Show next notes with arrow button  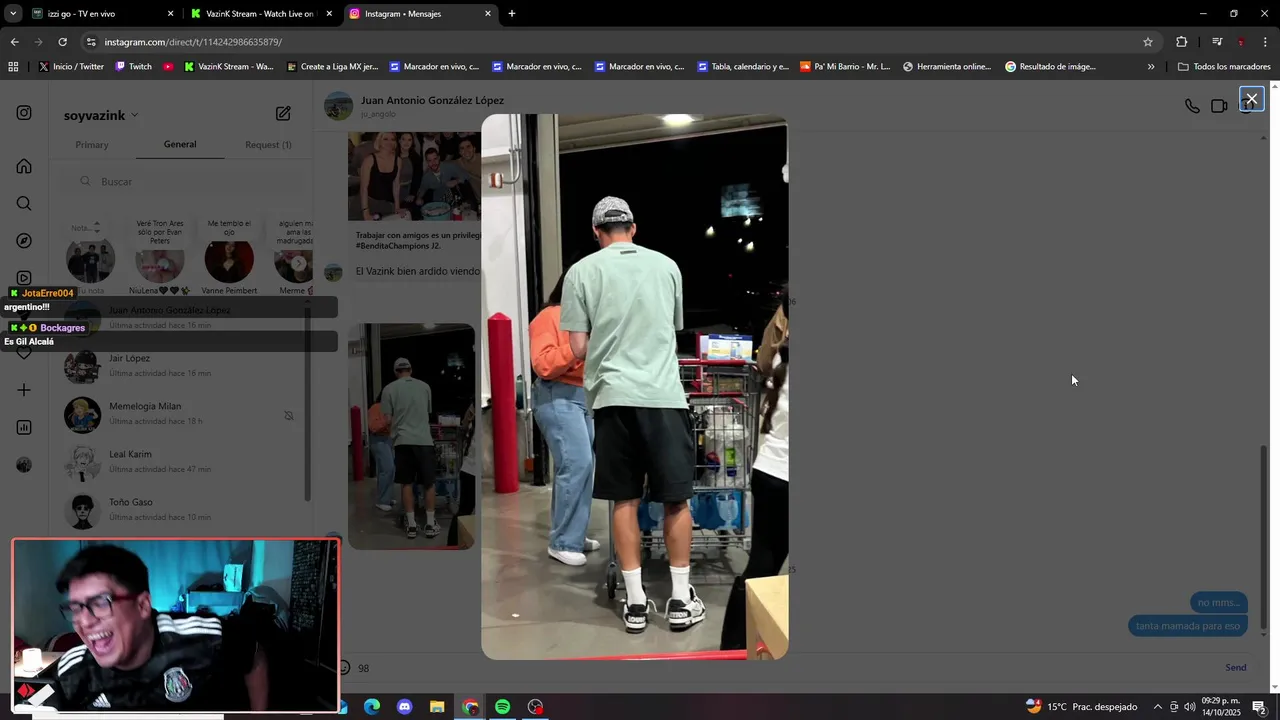coord(298,264)
